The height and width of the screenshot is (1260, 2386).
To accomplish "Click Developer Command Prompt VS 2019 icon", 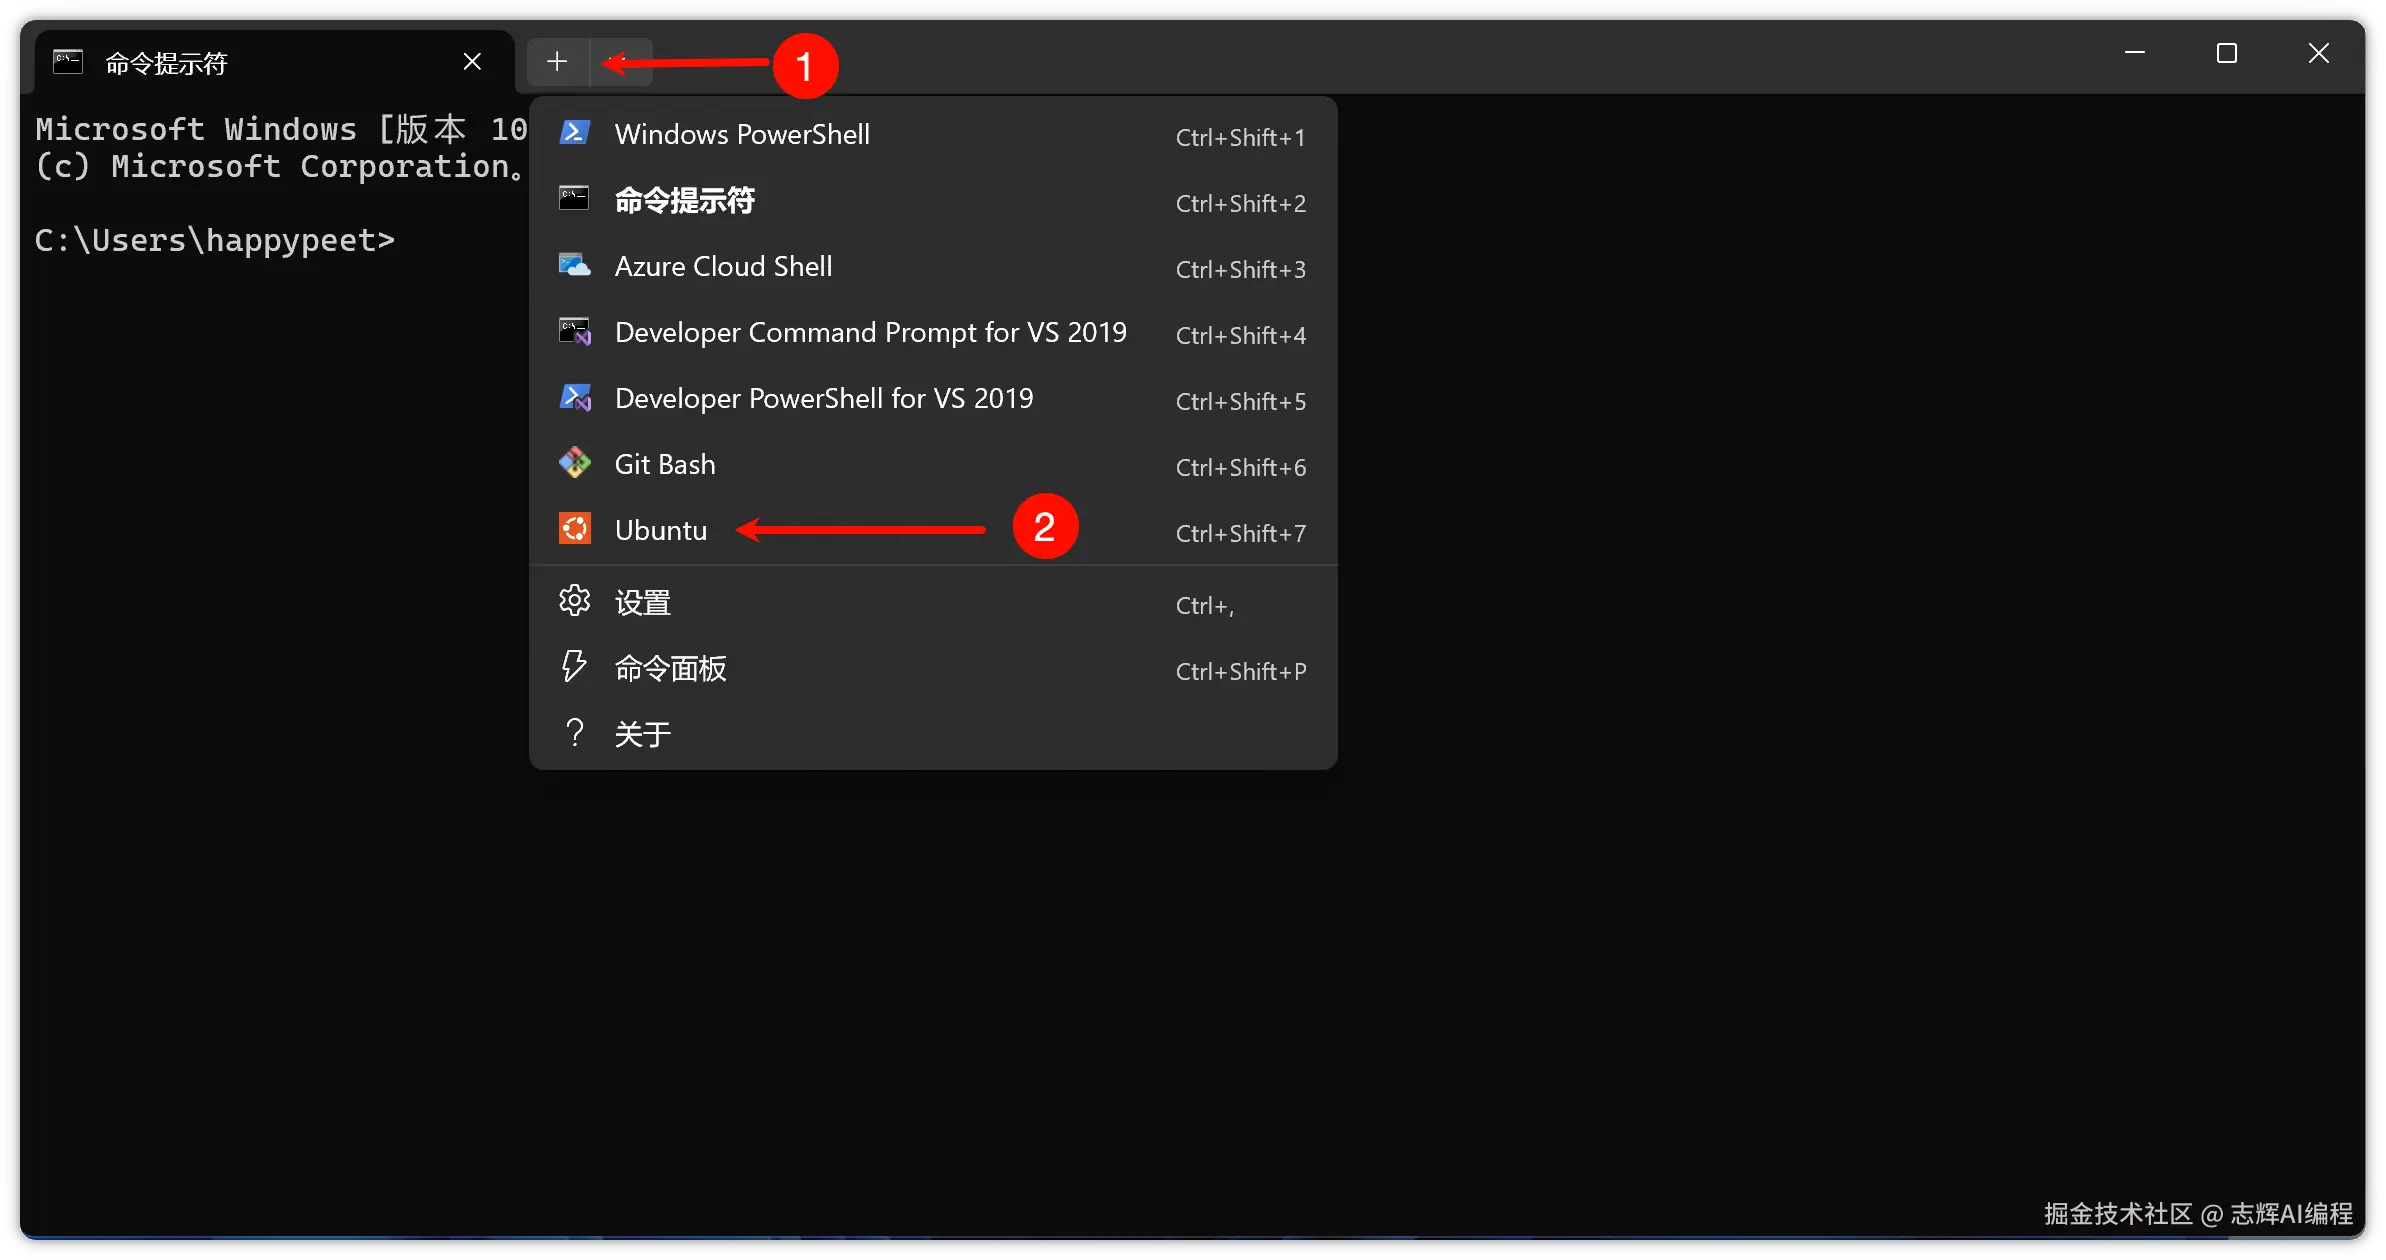I will point(574,332).
